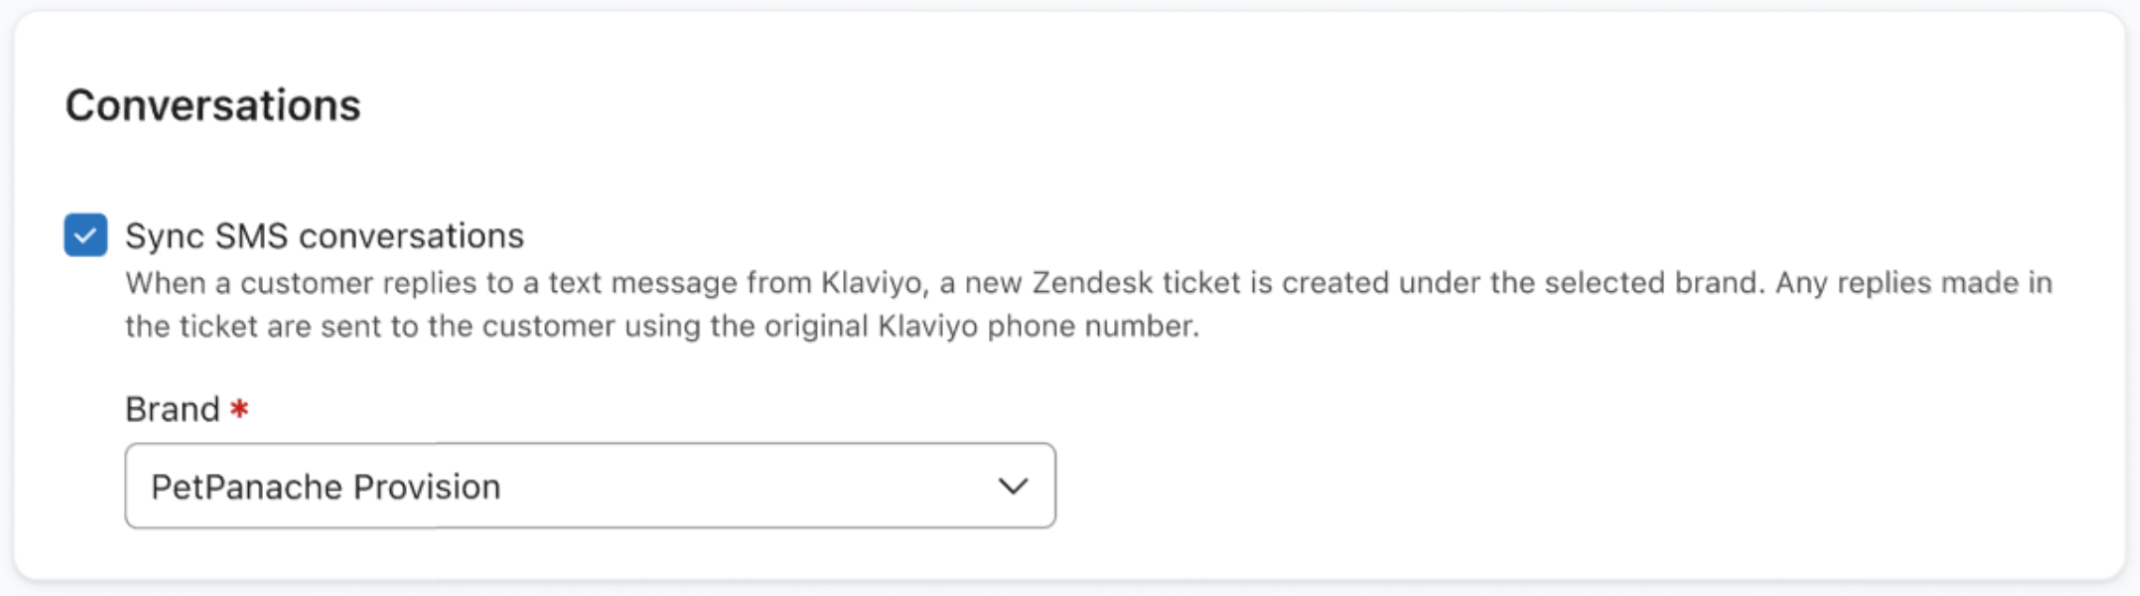
Task: Uncheck the Sync SMS conversations checkbox
Action: click(85, 235)
